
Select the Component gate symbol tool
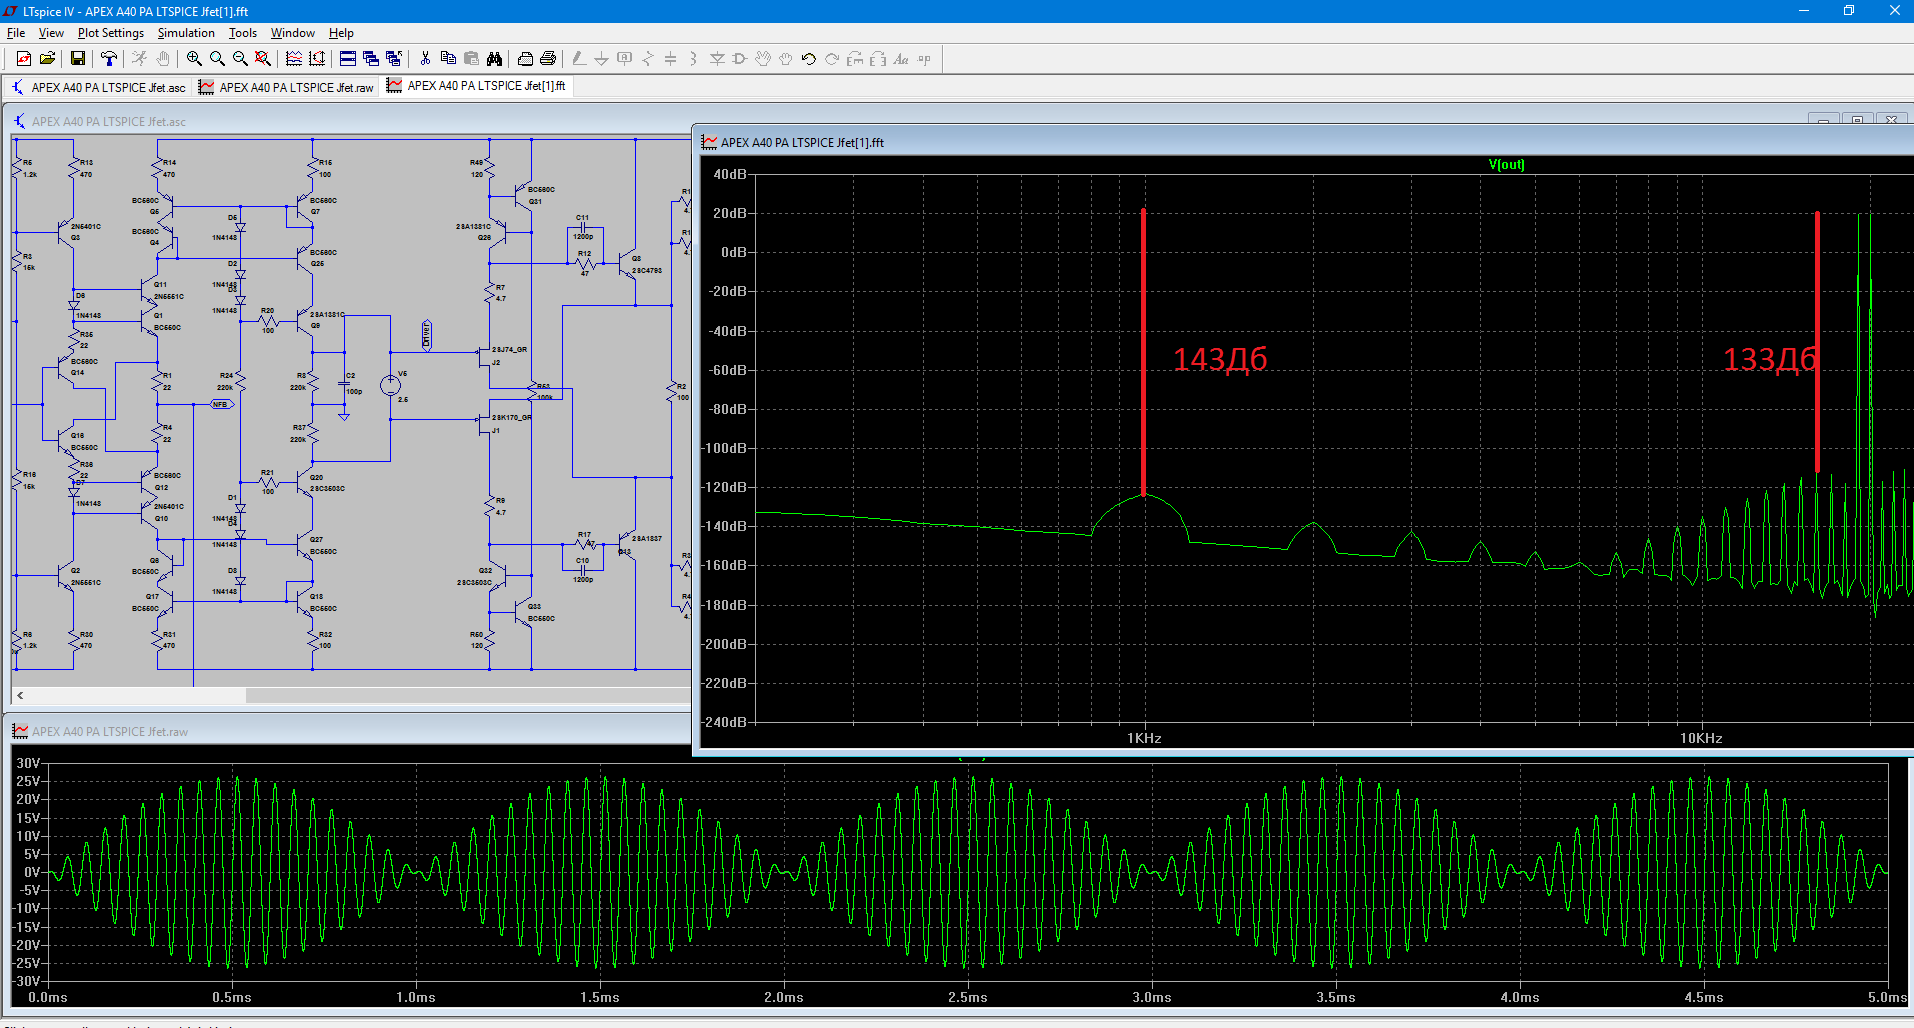click(740, 59)
